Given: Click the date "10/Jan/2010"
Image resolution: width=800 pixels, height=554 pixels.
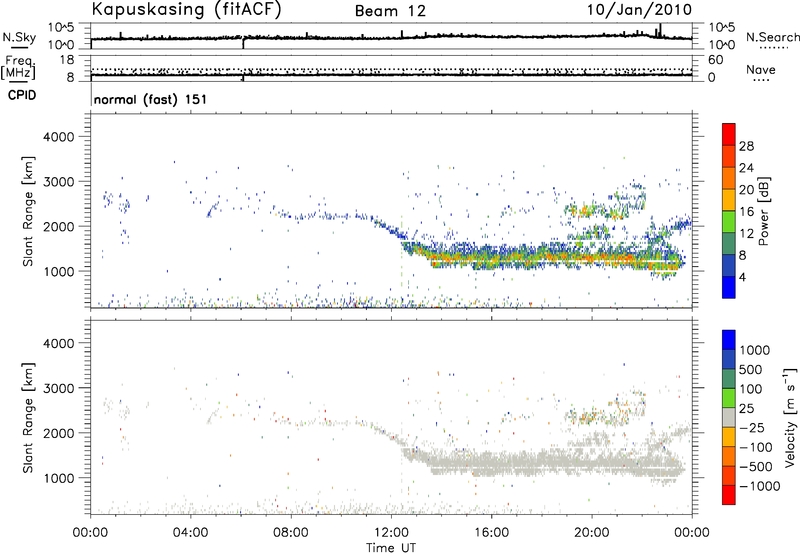Looking at the screenshot, I should [x=639, y=10].
